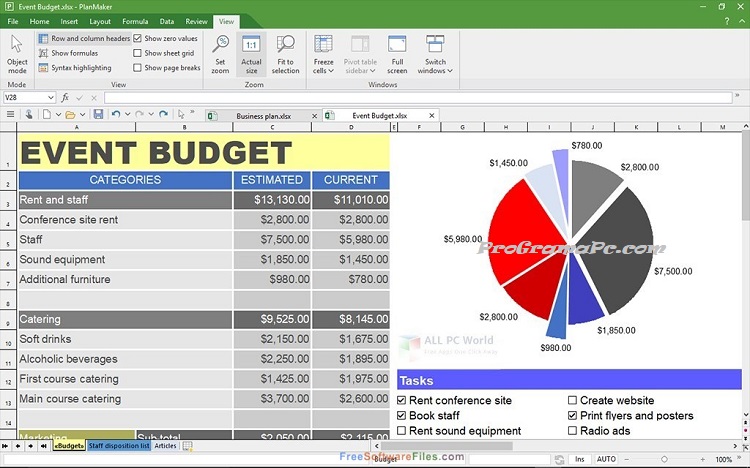Open the Staff disposition list sheet
This screenshot has height=468, width=750.
[118, 446]
